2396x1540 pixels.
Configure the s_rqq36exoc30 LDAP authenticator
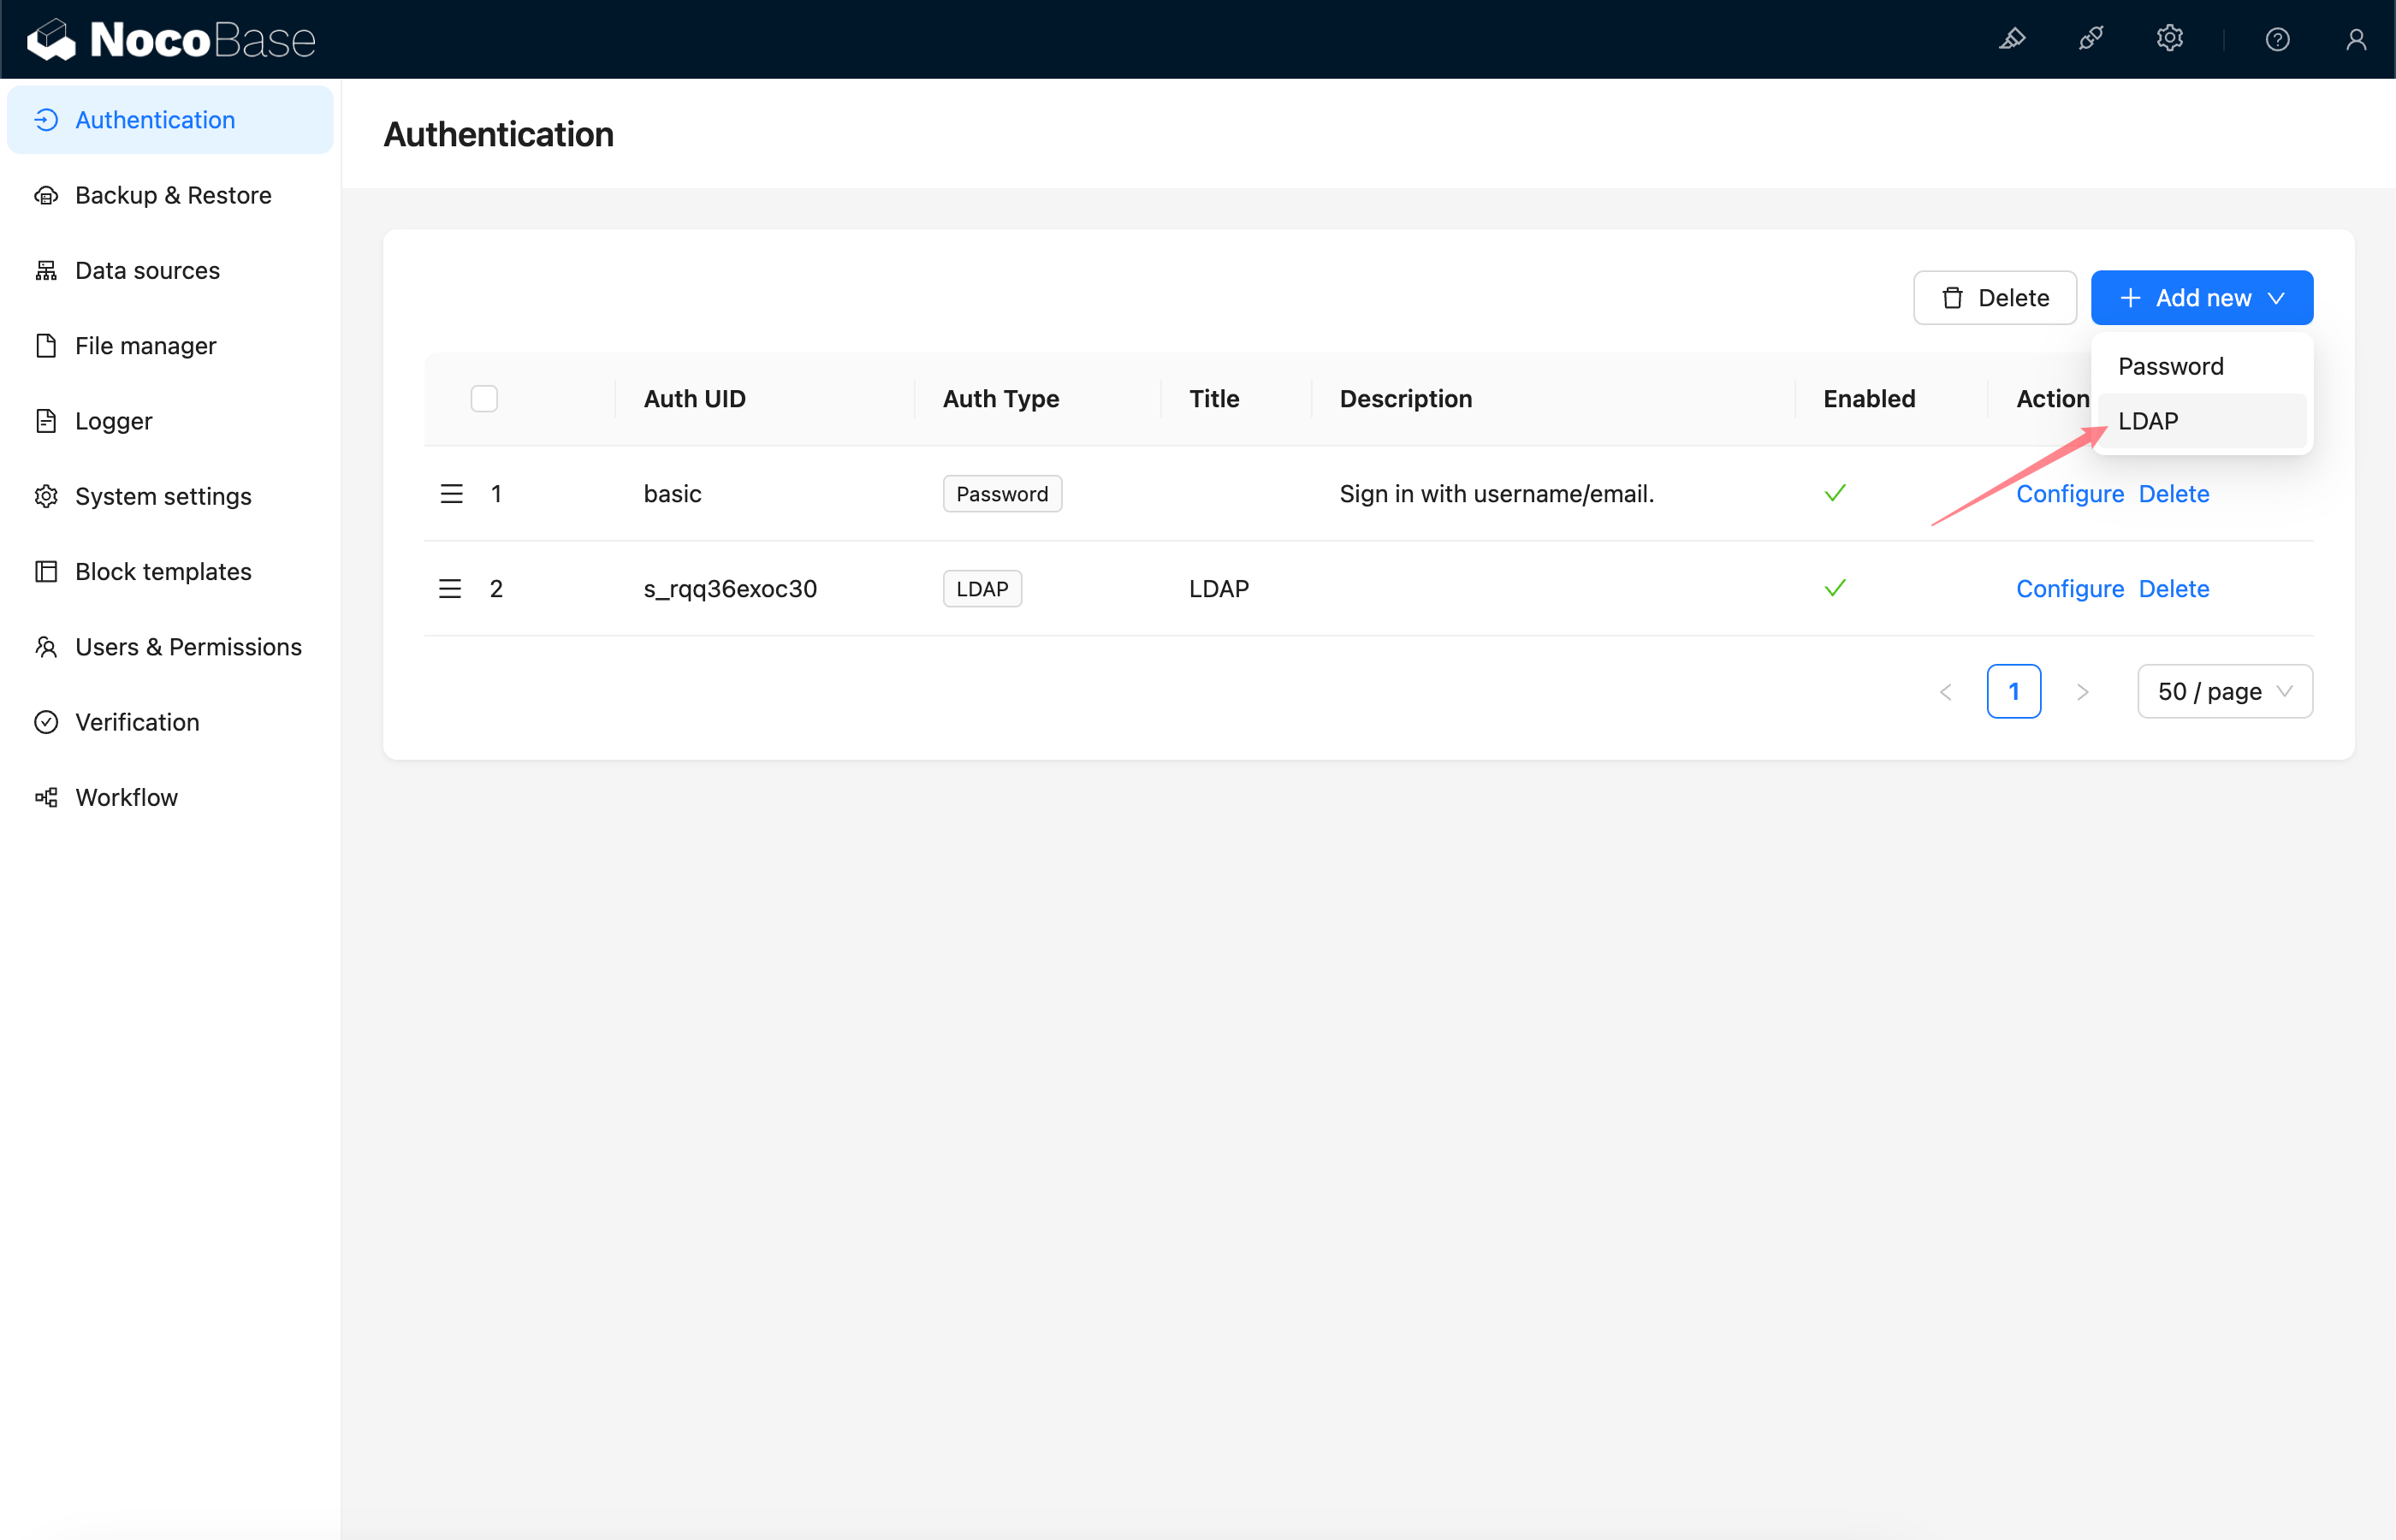tap(2069, 589)
